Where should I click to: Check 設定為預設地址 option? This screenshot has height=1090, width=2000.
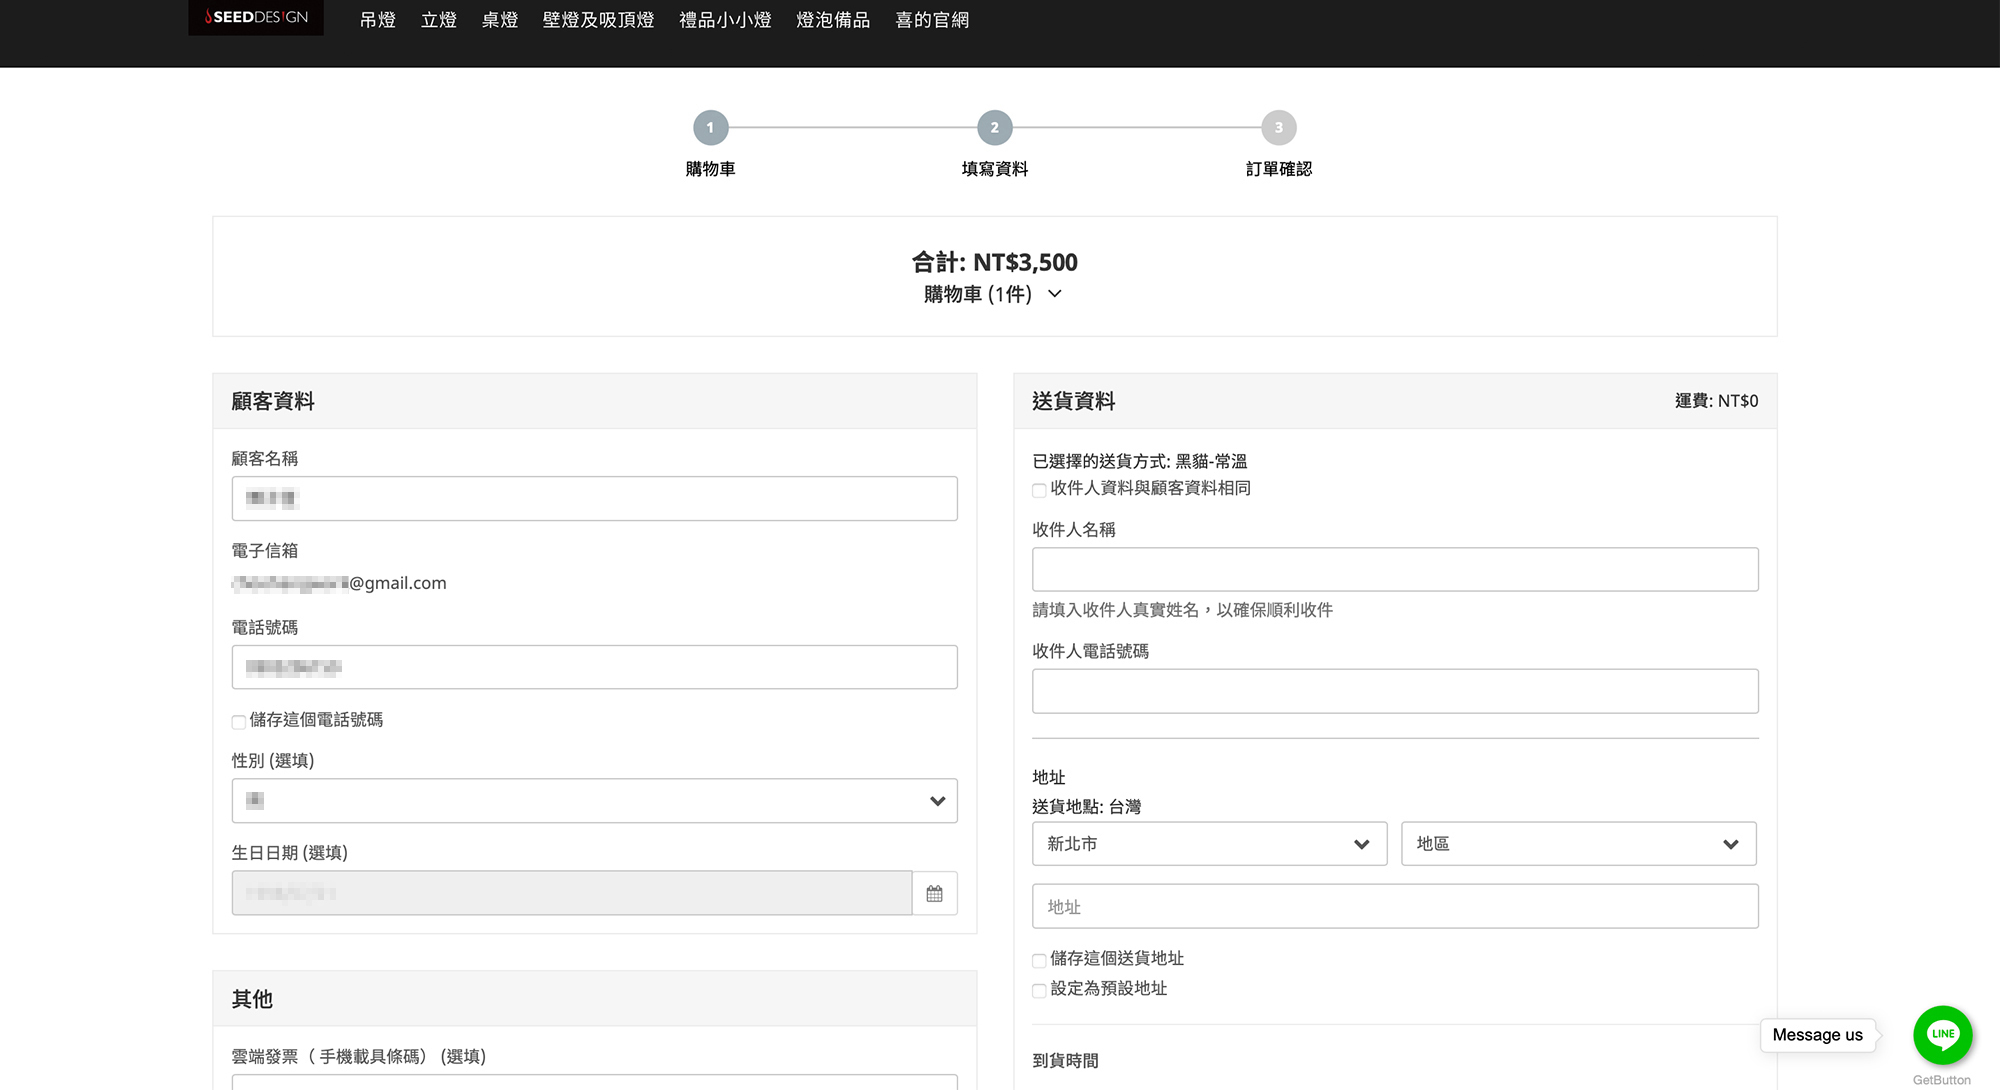1039,990
